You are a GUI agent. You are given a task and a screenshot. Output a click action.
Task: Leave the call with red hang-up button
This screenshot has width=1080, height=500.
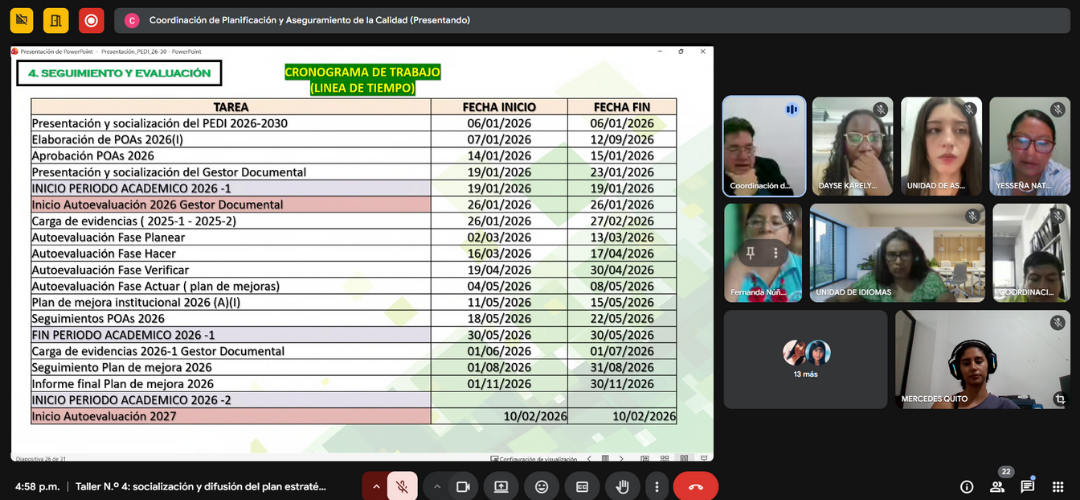695,486
